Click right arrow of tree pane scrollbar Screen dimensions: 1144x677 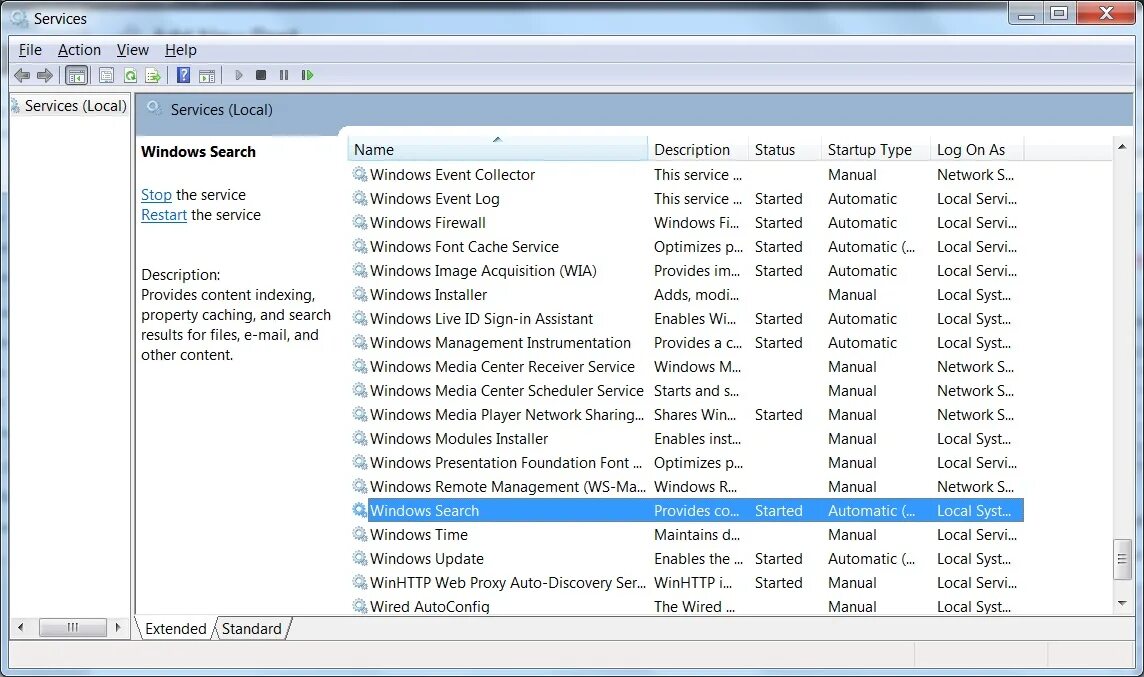coord(117,627)
